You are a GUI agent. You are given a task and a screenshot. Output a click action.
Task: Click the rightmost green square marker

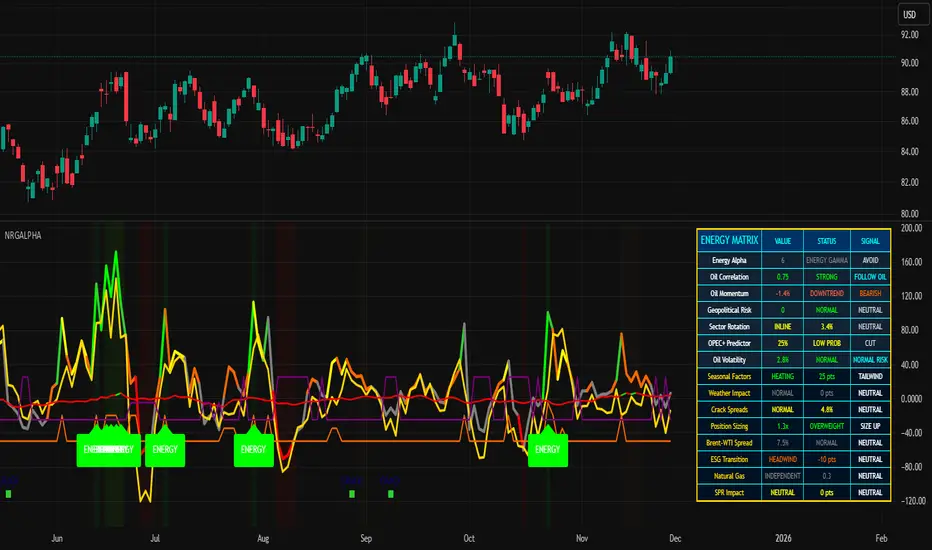(391, 493)
